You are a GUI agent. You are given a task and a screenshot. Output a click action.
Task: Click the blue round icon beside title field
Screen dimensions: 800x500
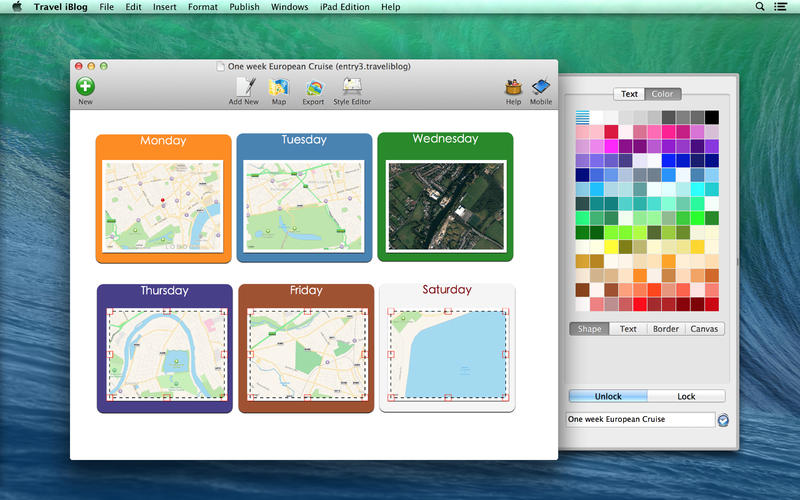[723, 420]
